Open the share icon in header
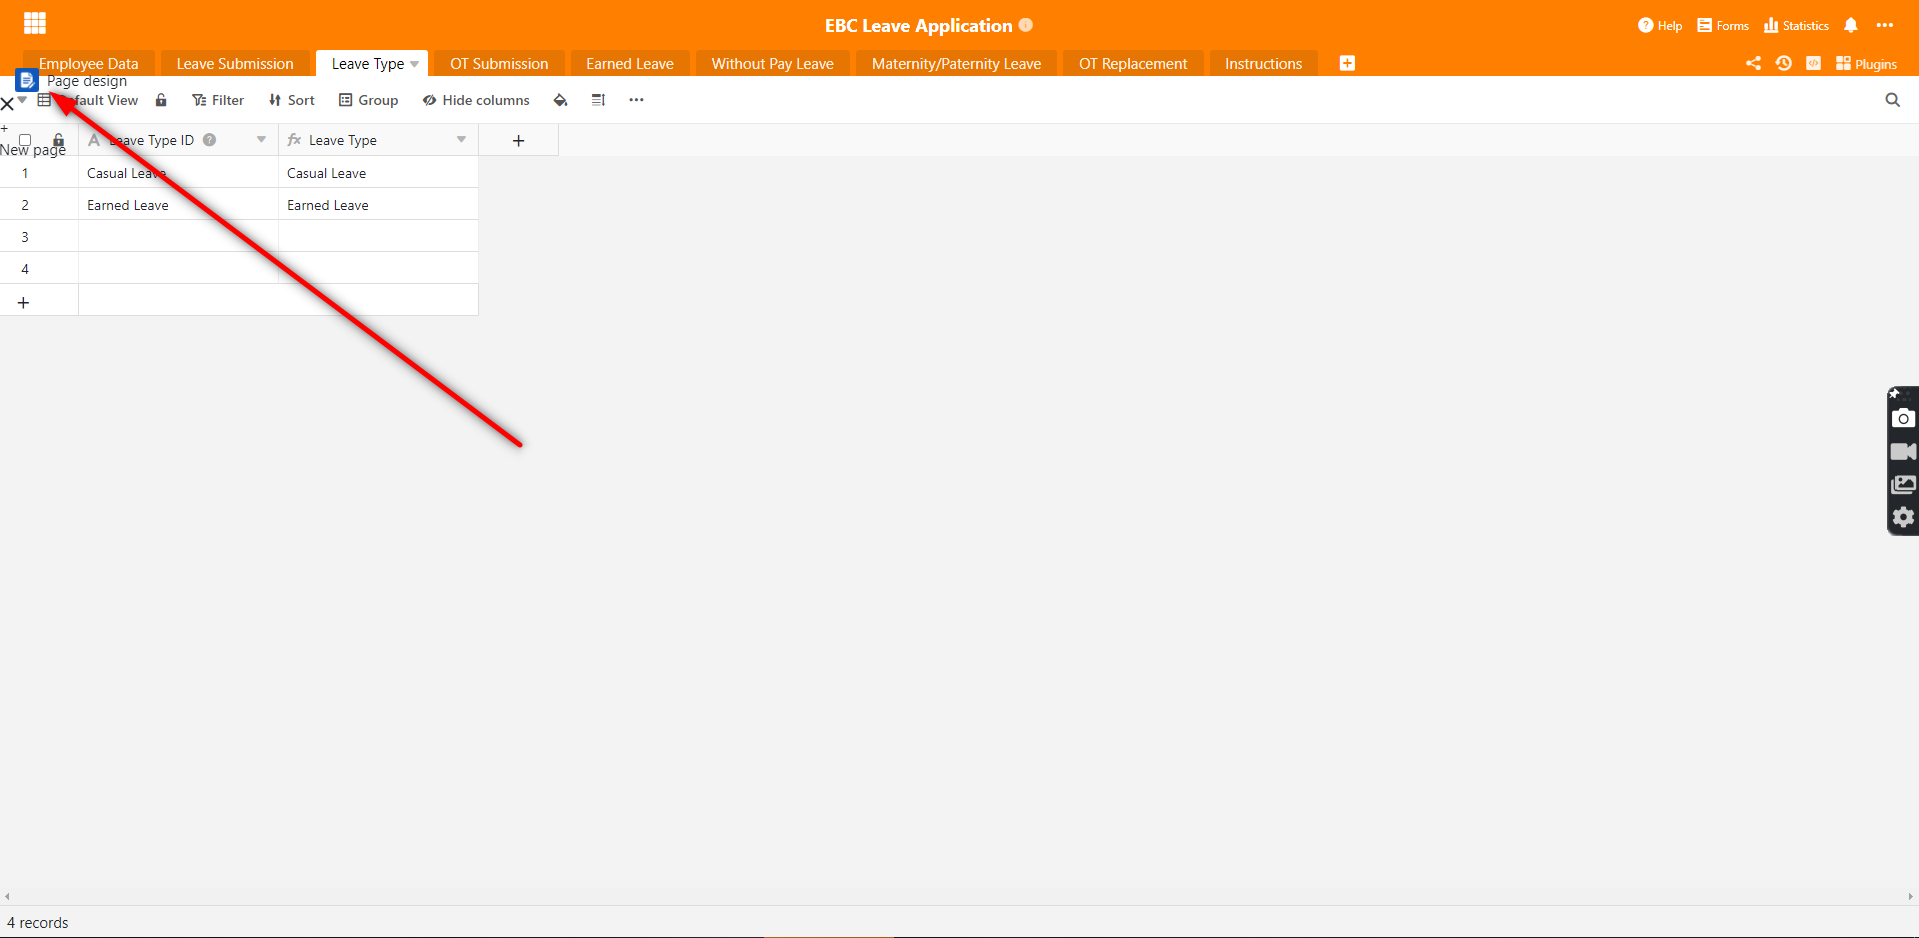1919x938 pixels. [x=1753, y=63]
